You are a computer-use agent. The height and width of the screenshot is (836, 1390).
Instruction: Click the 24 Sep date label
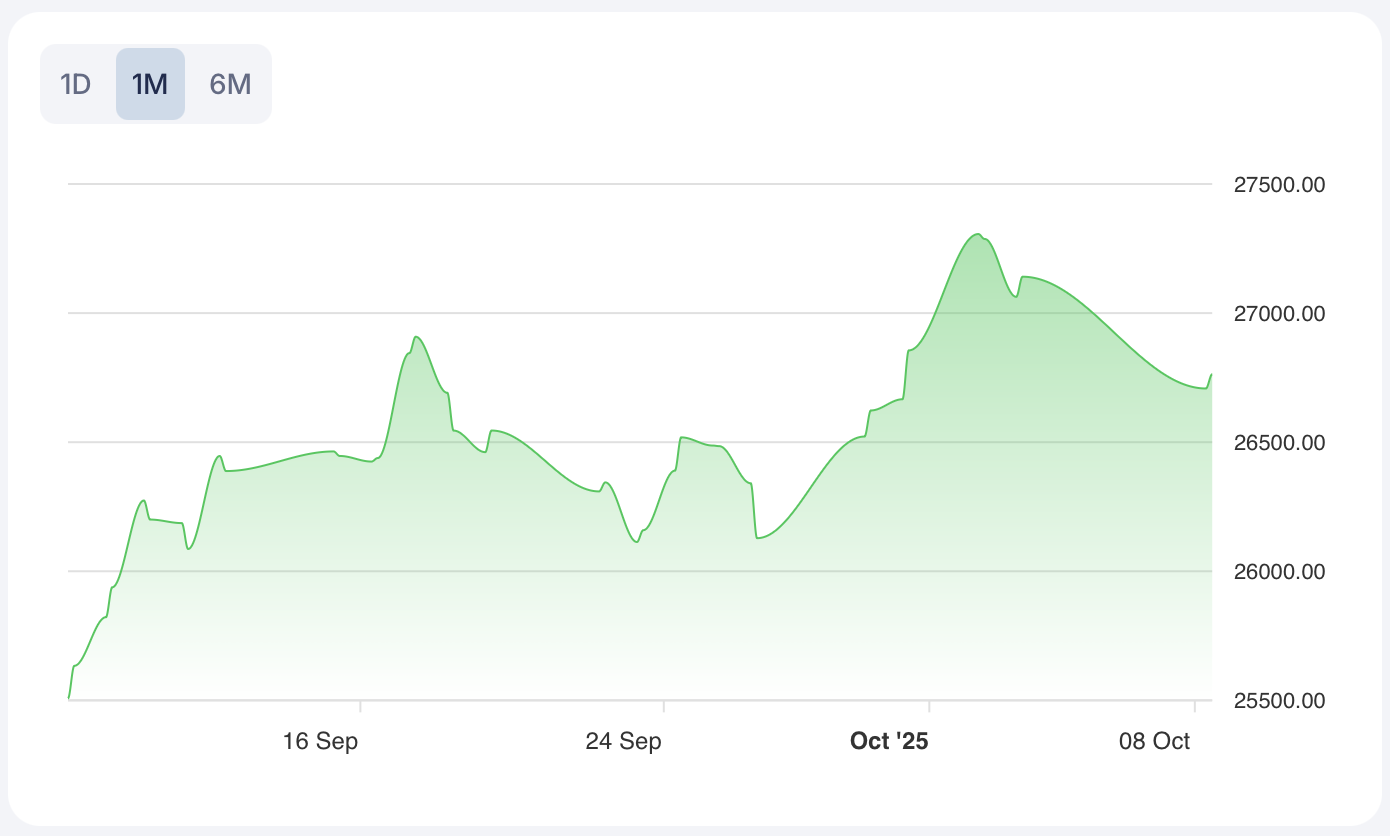tap(623, 741)
